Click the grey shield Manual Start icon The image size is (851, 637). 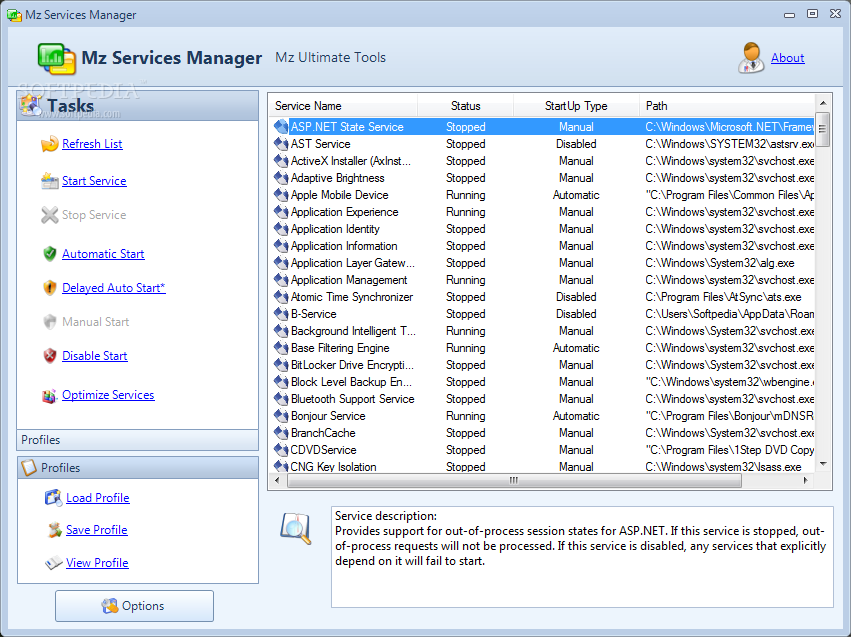[49, 322]
